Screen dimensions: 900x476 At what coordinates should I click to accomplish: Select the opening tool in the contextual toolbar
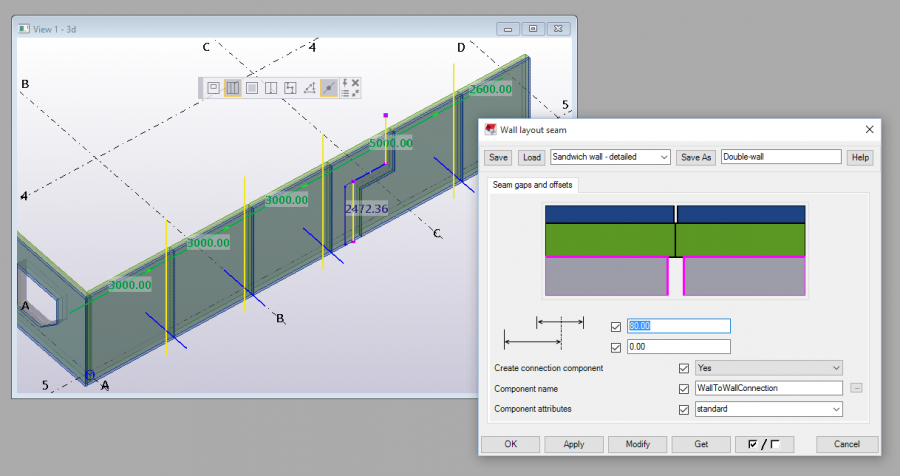click(214, 88)
